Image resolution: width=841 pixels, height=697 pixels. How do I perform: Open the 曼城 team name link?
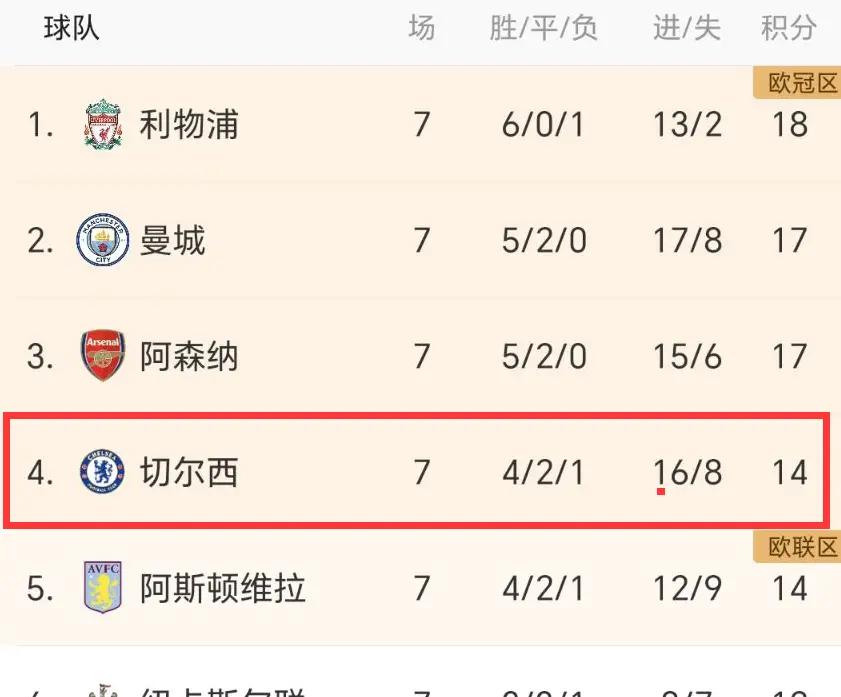click(173, 240)
